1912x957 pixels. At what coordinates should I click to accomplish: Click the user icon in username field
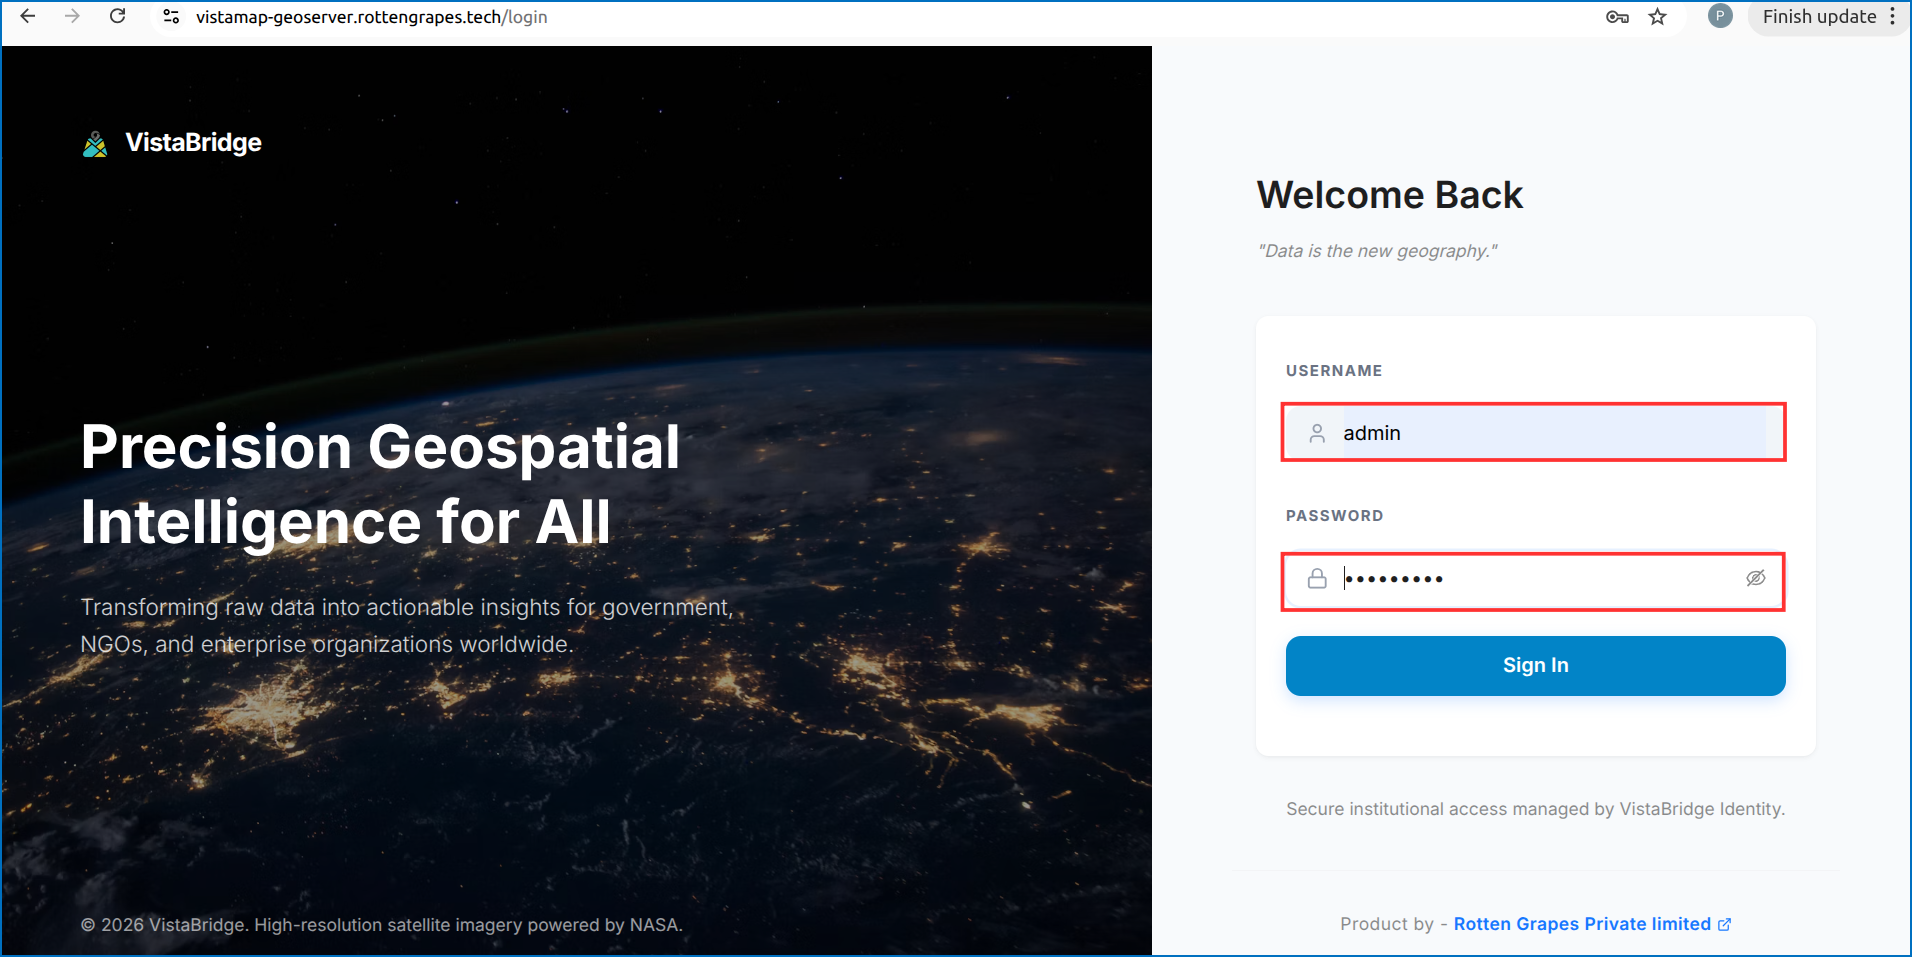[1317, 433]
